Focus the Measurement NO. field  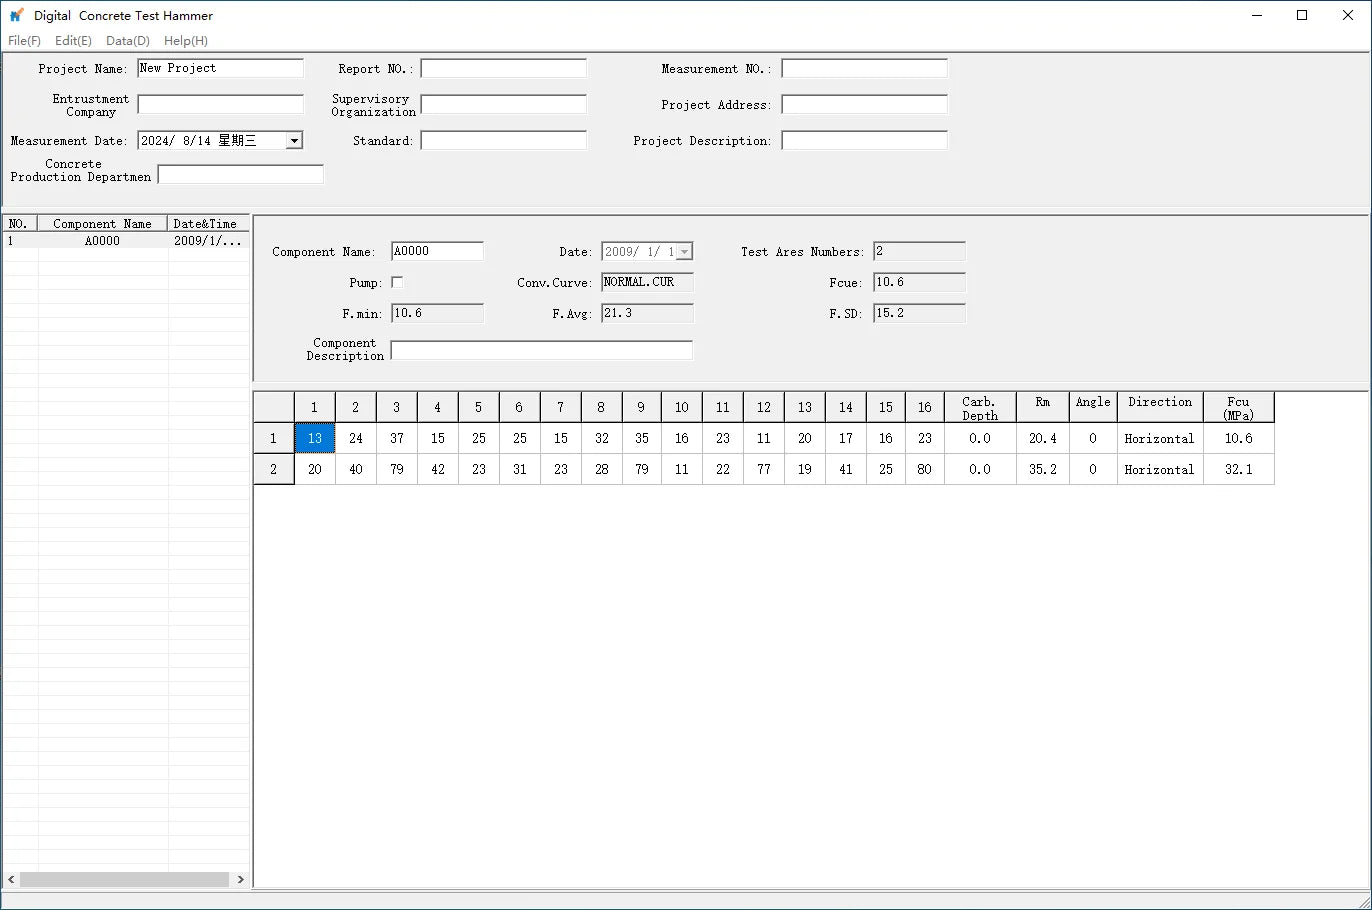point(865,68)
